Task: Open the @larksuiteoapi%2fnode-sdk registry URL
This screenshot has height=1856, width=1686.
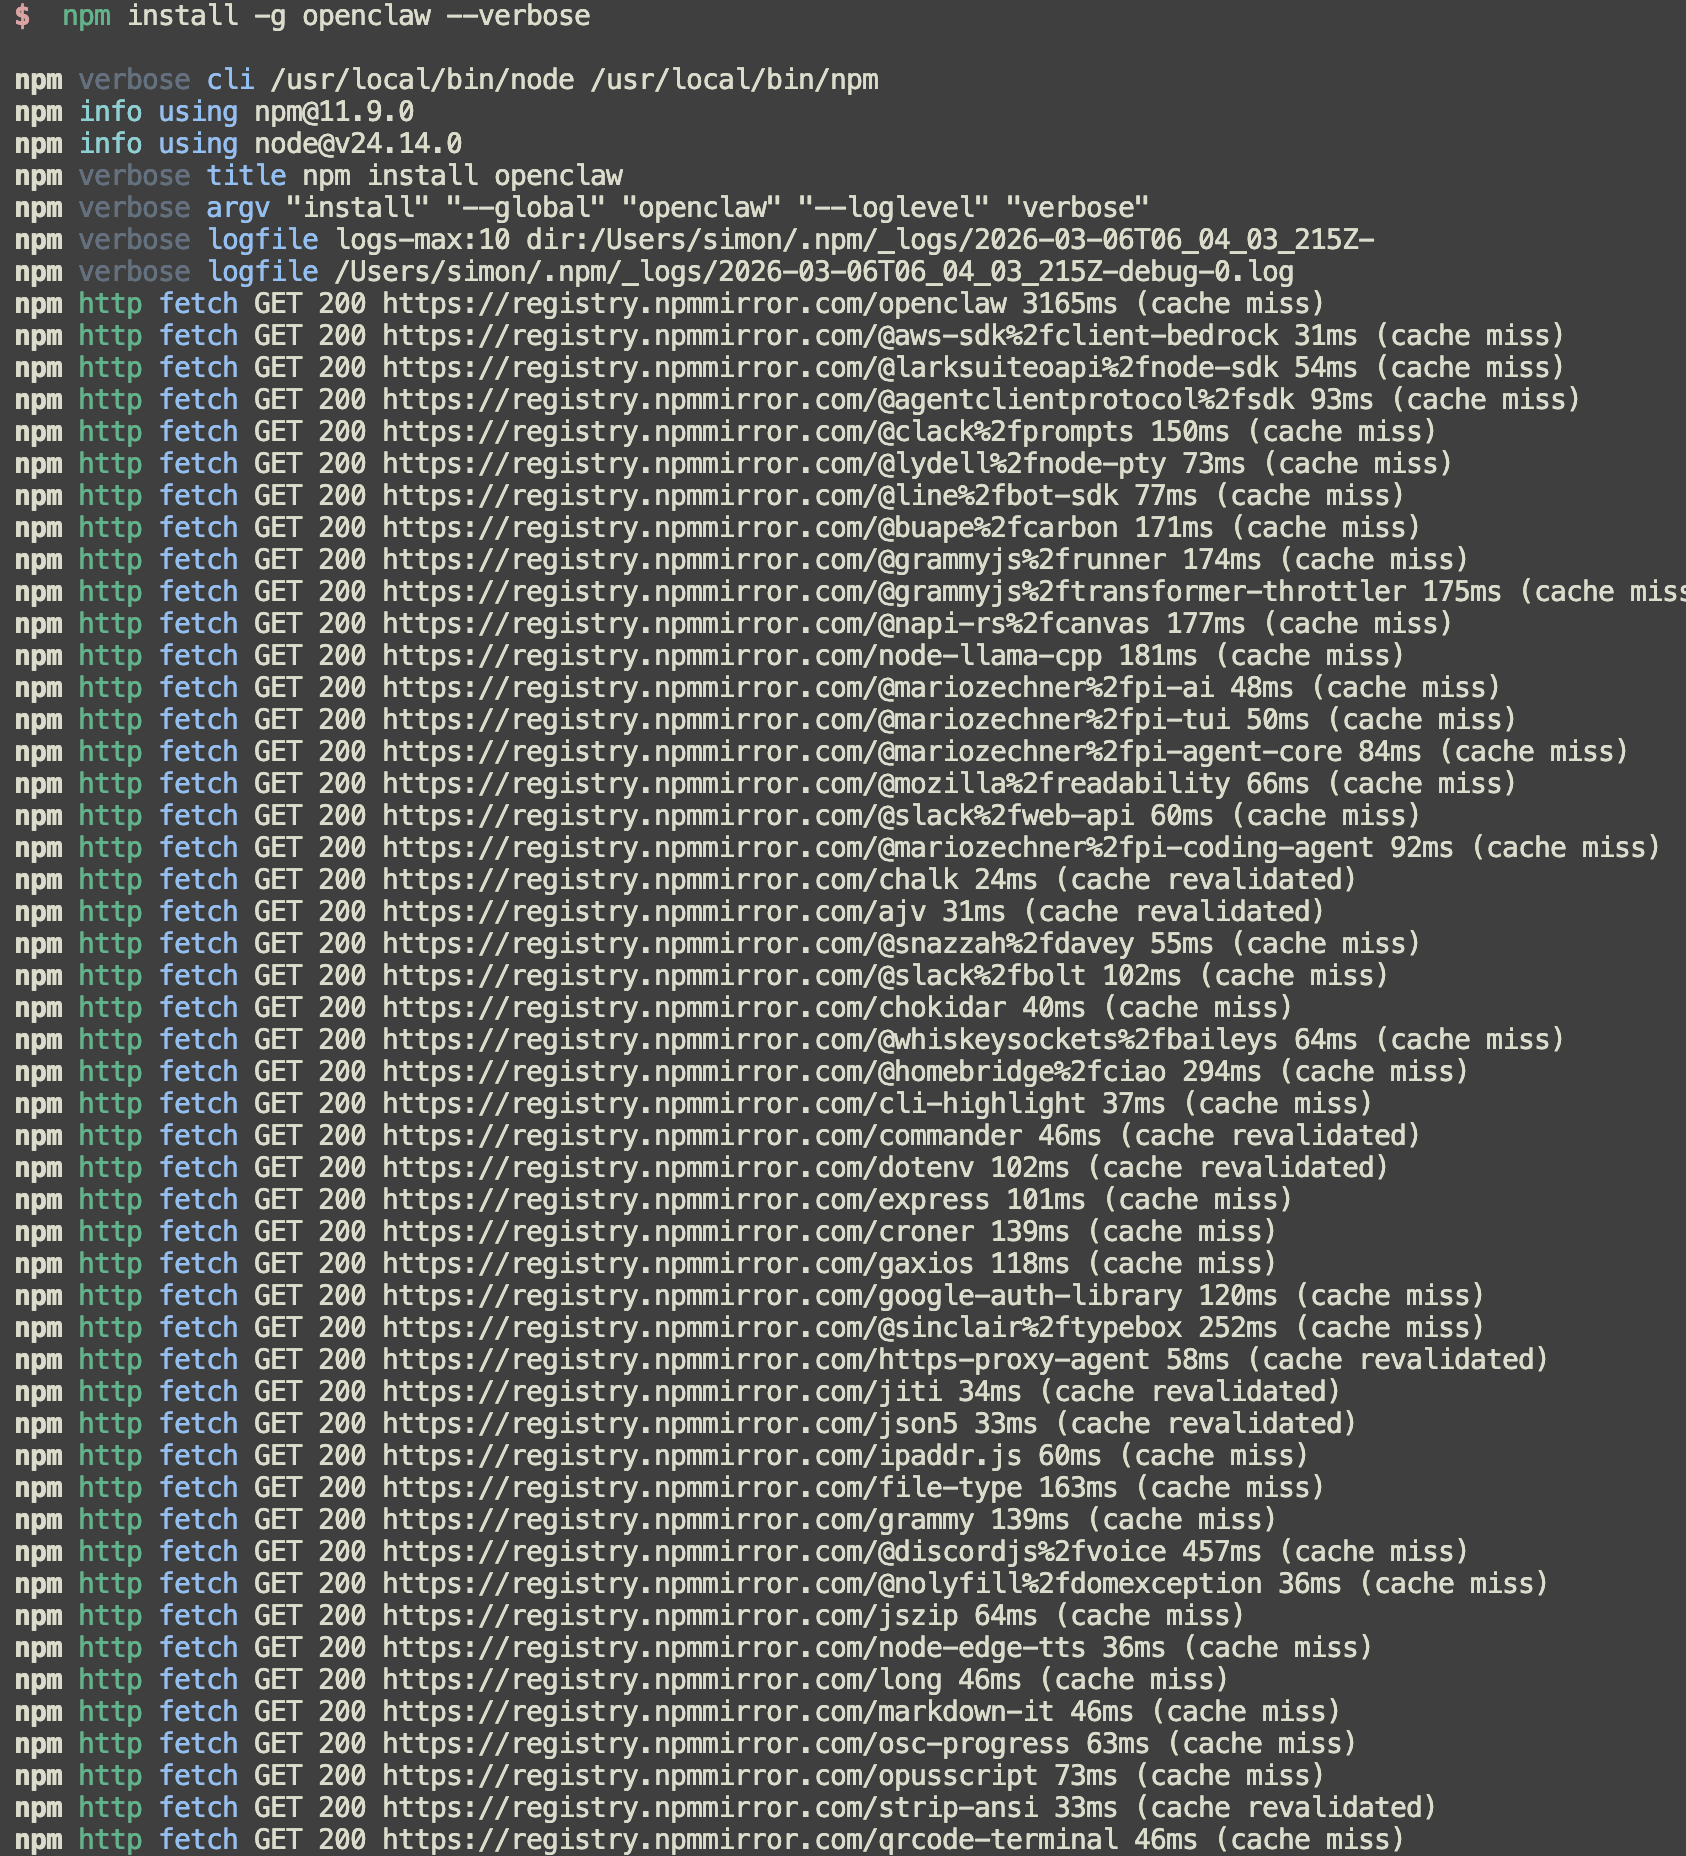Action: 830,368
